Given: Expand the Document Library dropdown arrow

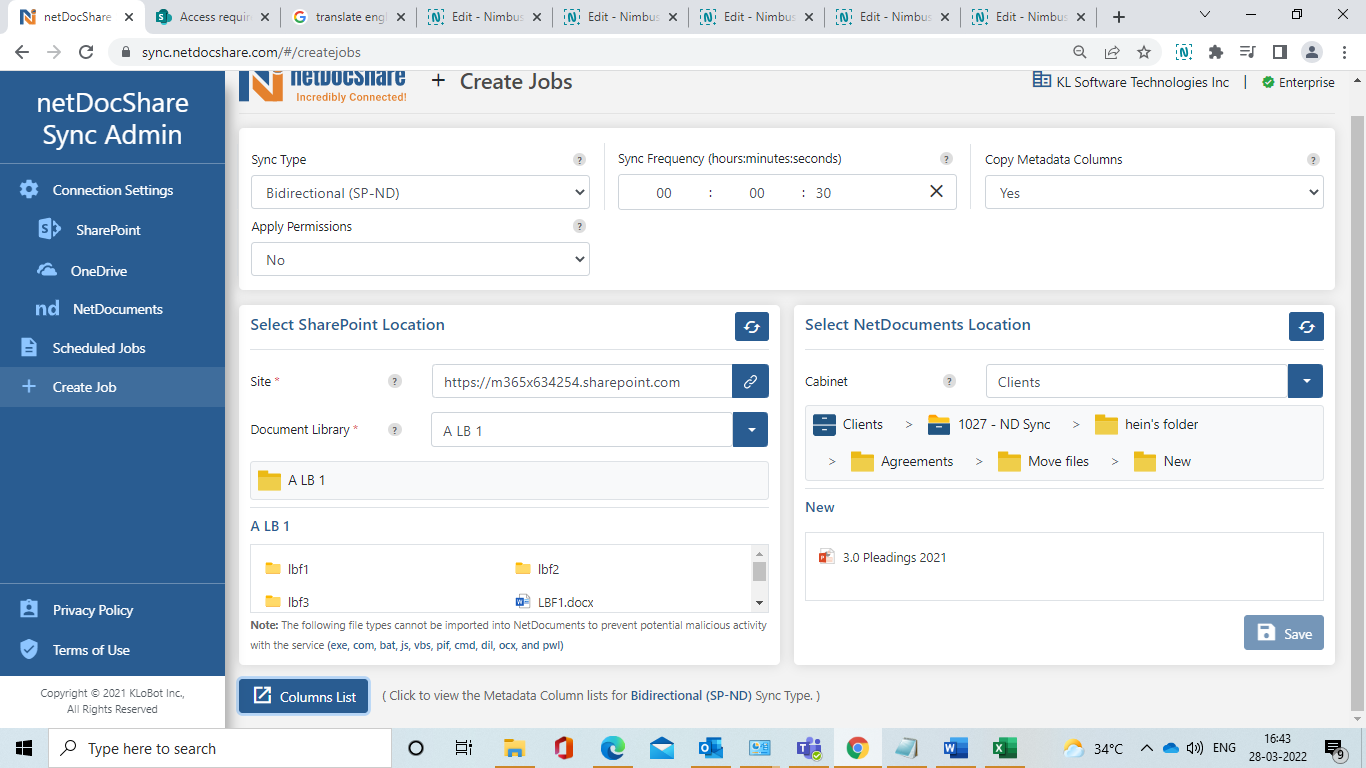Looking at the screenshot, I should coord(750,430).
